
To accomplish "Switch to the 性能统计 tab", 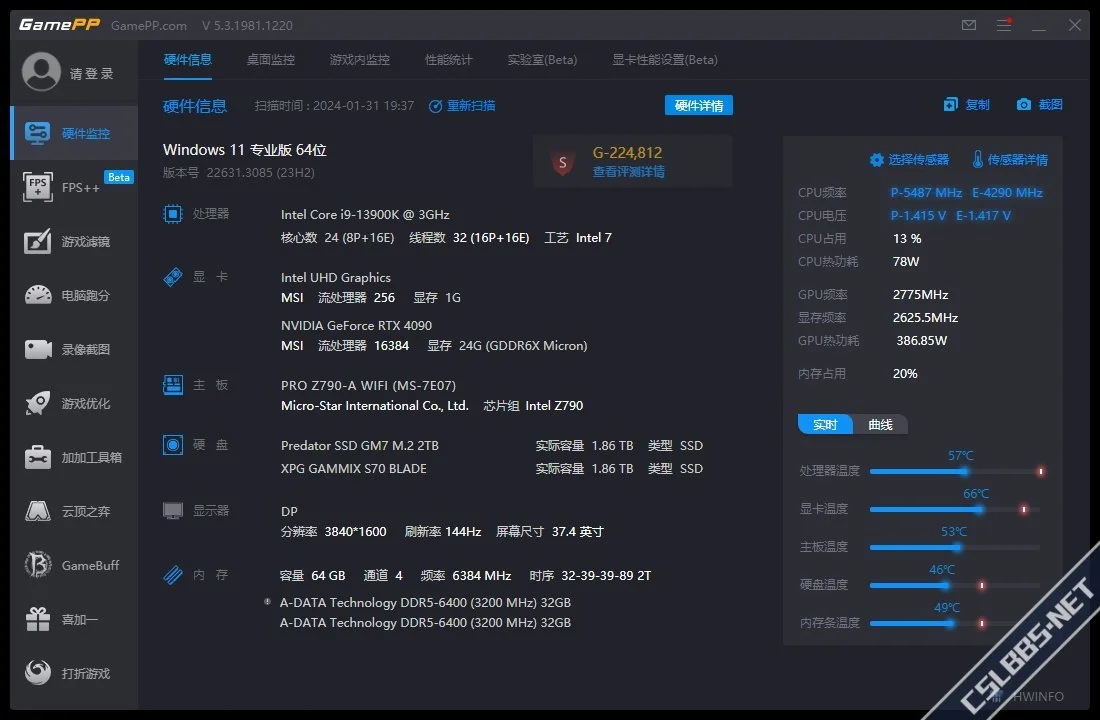I will click(449, 60).
